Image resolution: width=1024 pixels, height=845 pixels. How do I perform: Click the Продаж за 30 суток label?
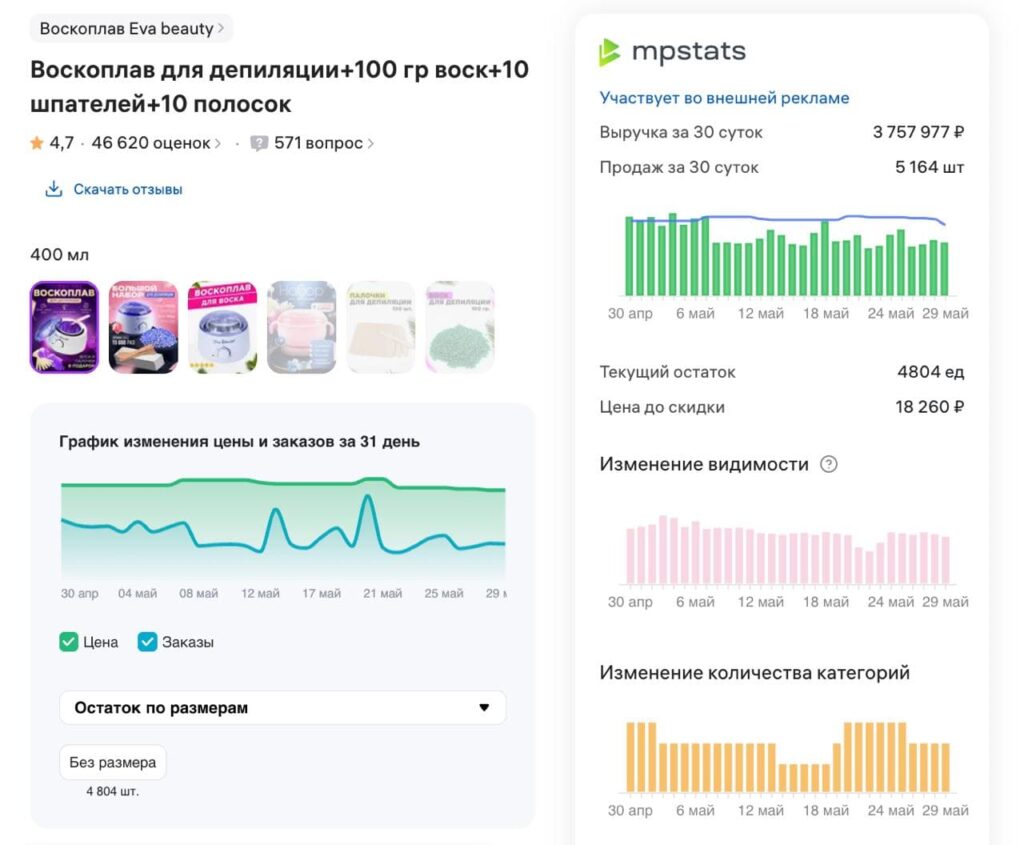point(679,167)
